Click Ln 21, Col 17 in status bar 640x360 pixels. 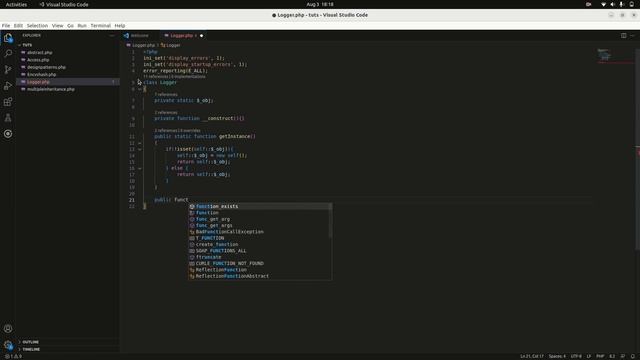click(x=532, y=356)
